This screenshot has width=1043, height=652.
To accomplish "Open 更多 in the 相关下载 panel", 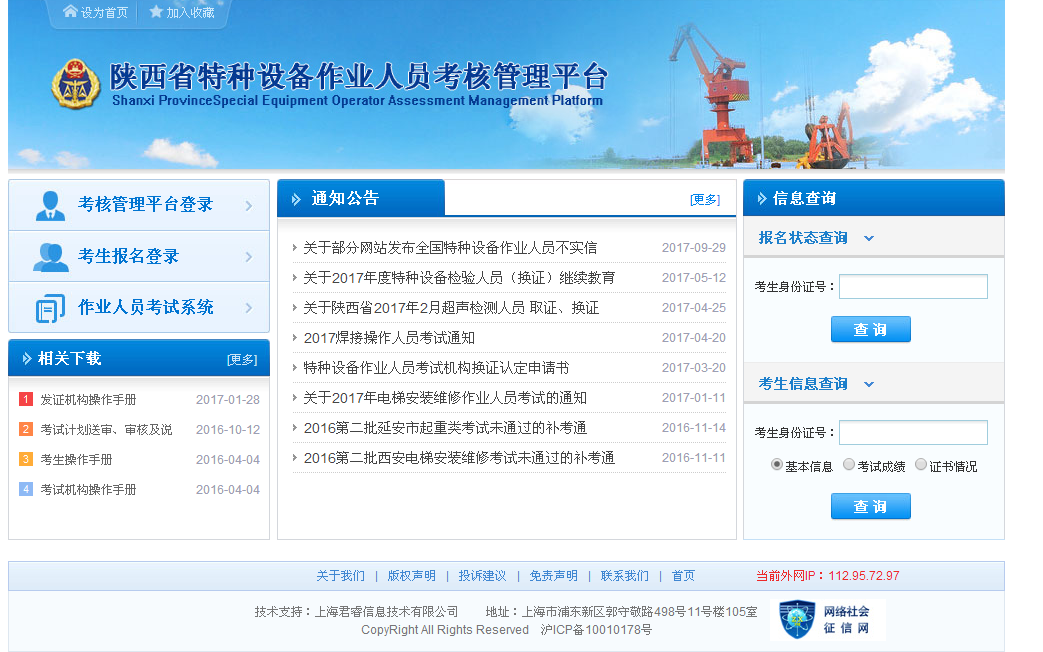I will coord(242,359).
